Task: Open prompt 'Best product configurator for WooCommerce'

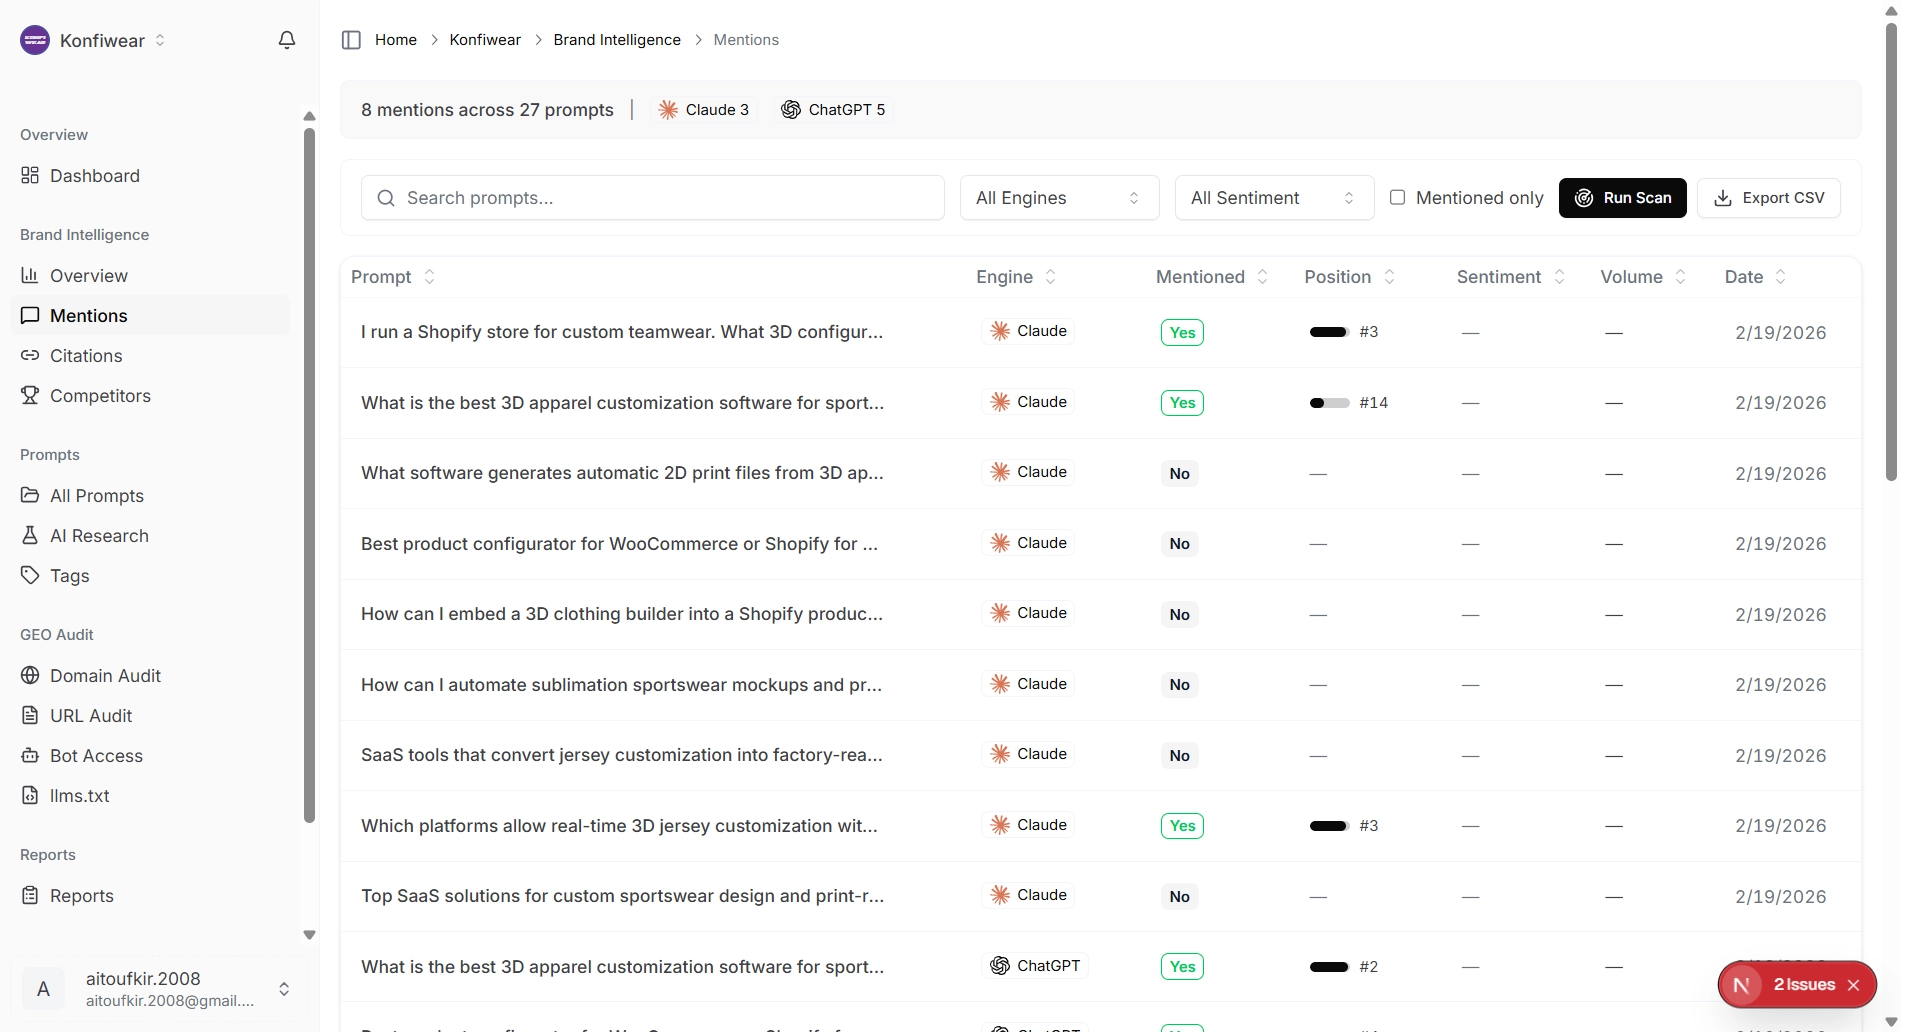Action: pyautogui.click(x=620, y=544)
